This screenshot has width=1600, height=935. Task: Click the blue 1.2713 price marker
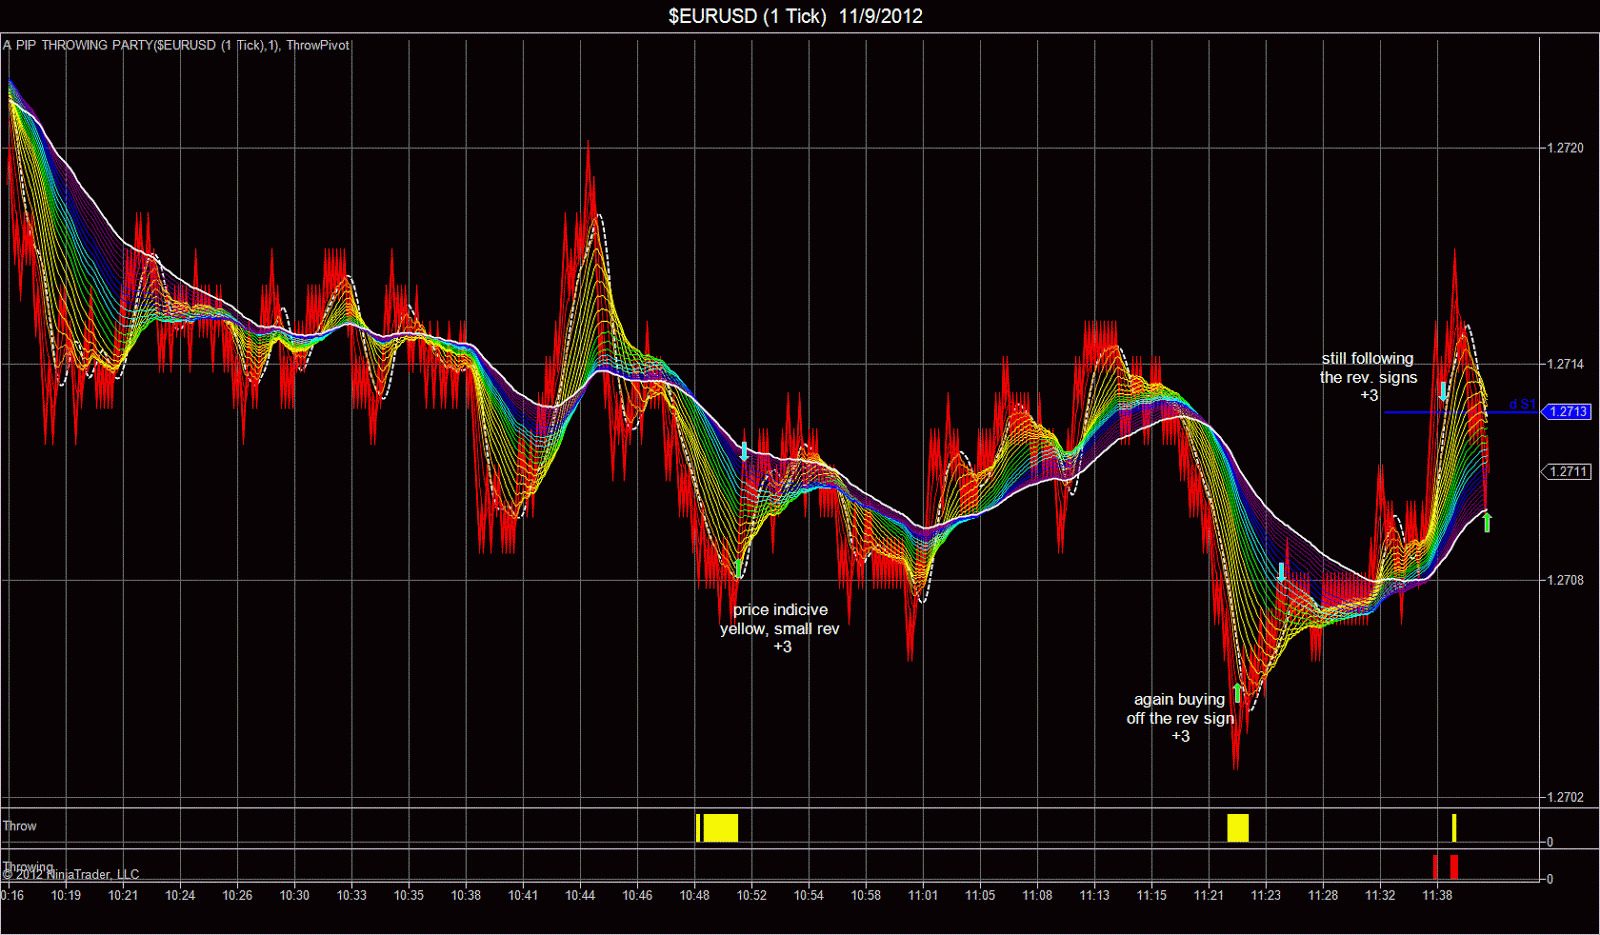1568,412
